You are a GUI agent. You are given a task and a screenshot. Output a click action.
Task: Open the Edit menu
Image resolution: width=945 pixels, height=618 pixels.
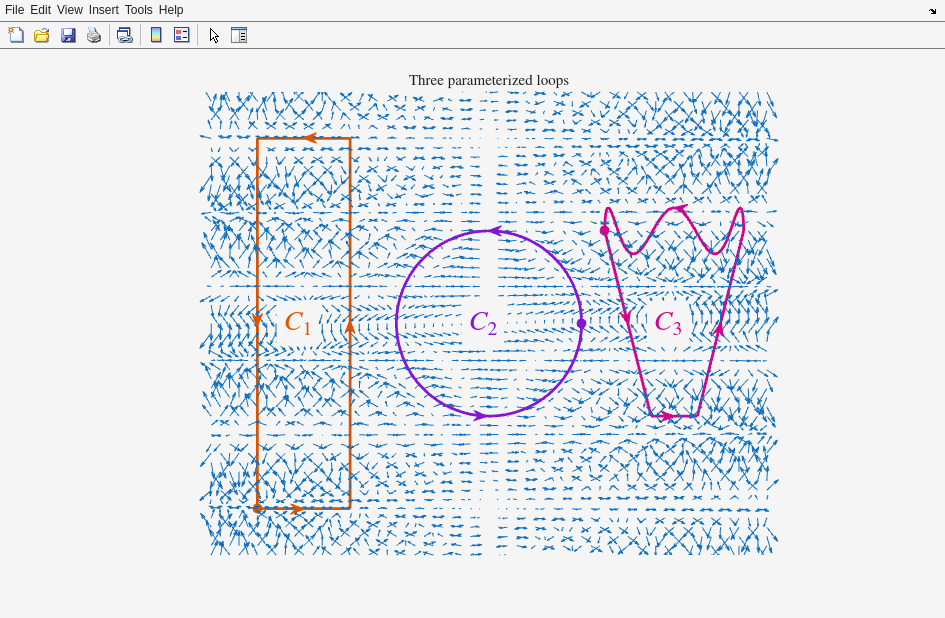pyautogui.click(x=40, y=10)
